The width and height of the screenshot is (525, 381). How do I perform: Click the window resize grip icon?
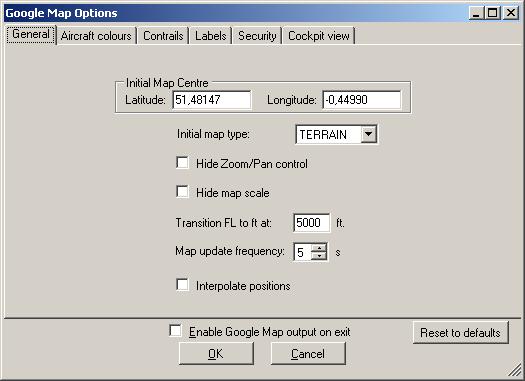tap(514, 370)
